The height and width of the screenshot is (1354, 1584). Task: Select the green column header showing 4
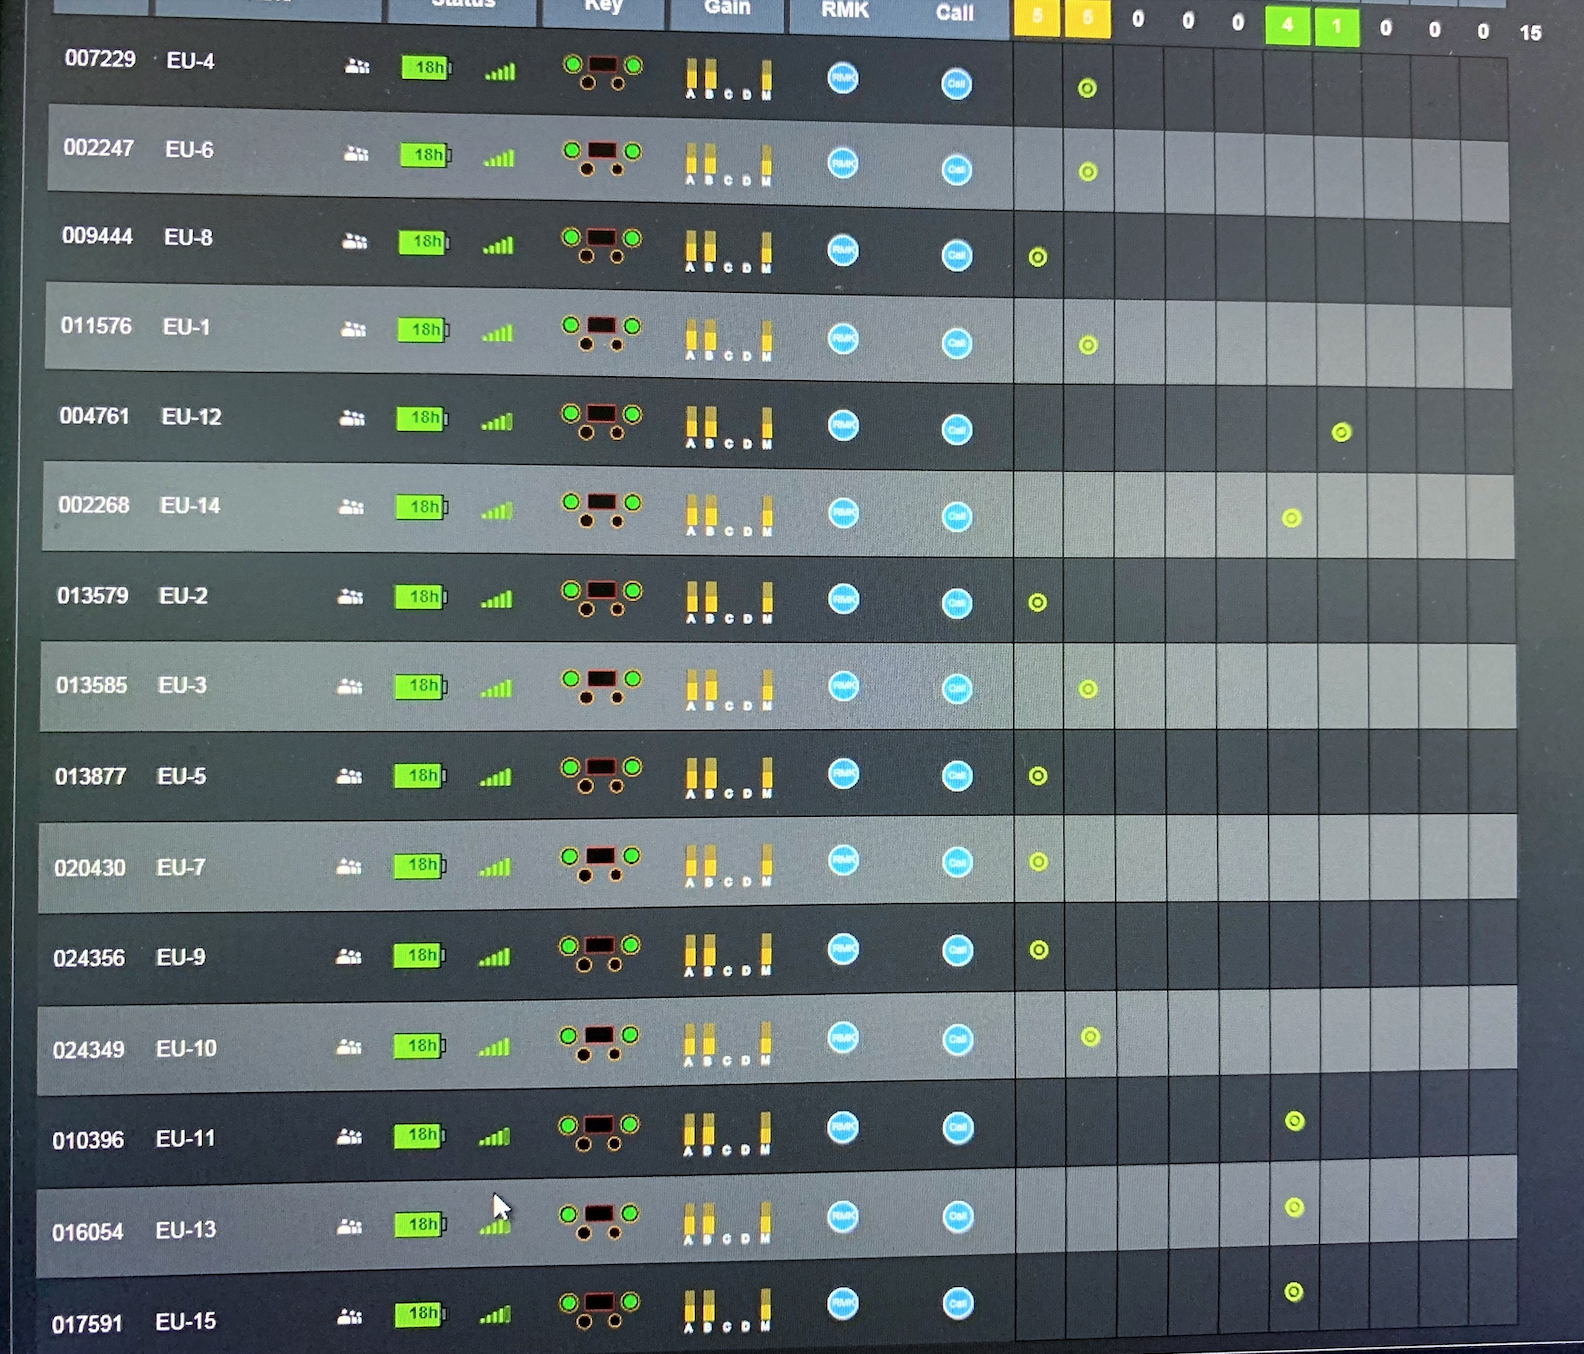[x=1288, y=25]
